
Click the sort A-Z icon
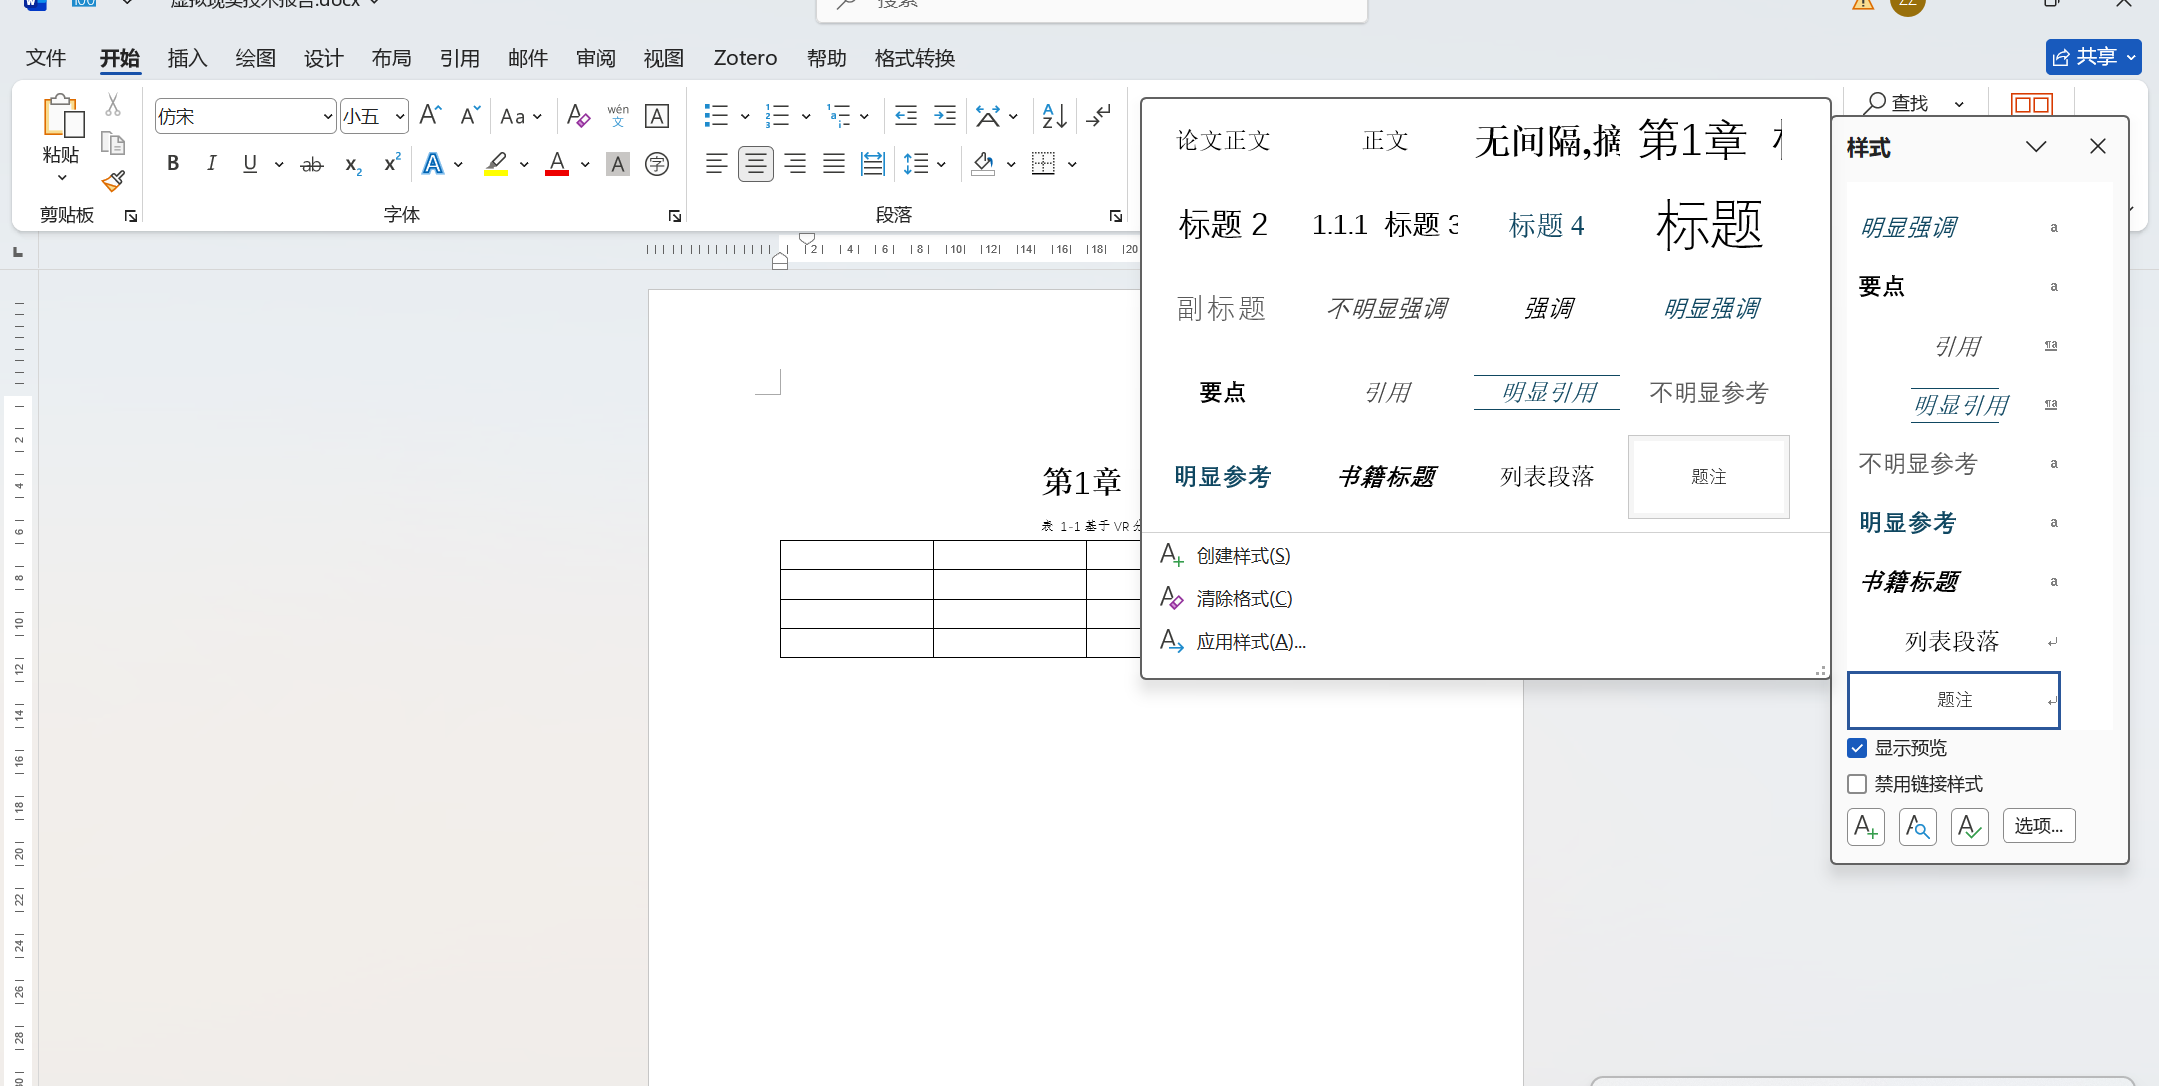click(x=1054, y=116)
